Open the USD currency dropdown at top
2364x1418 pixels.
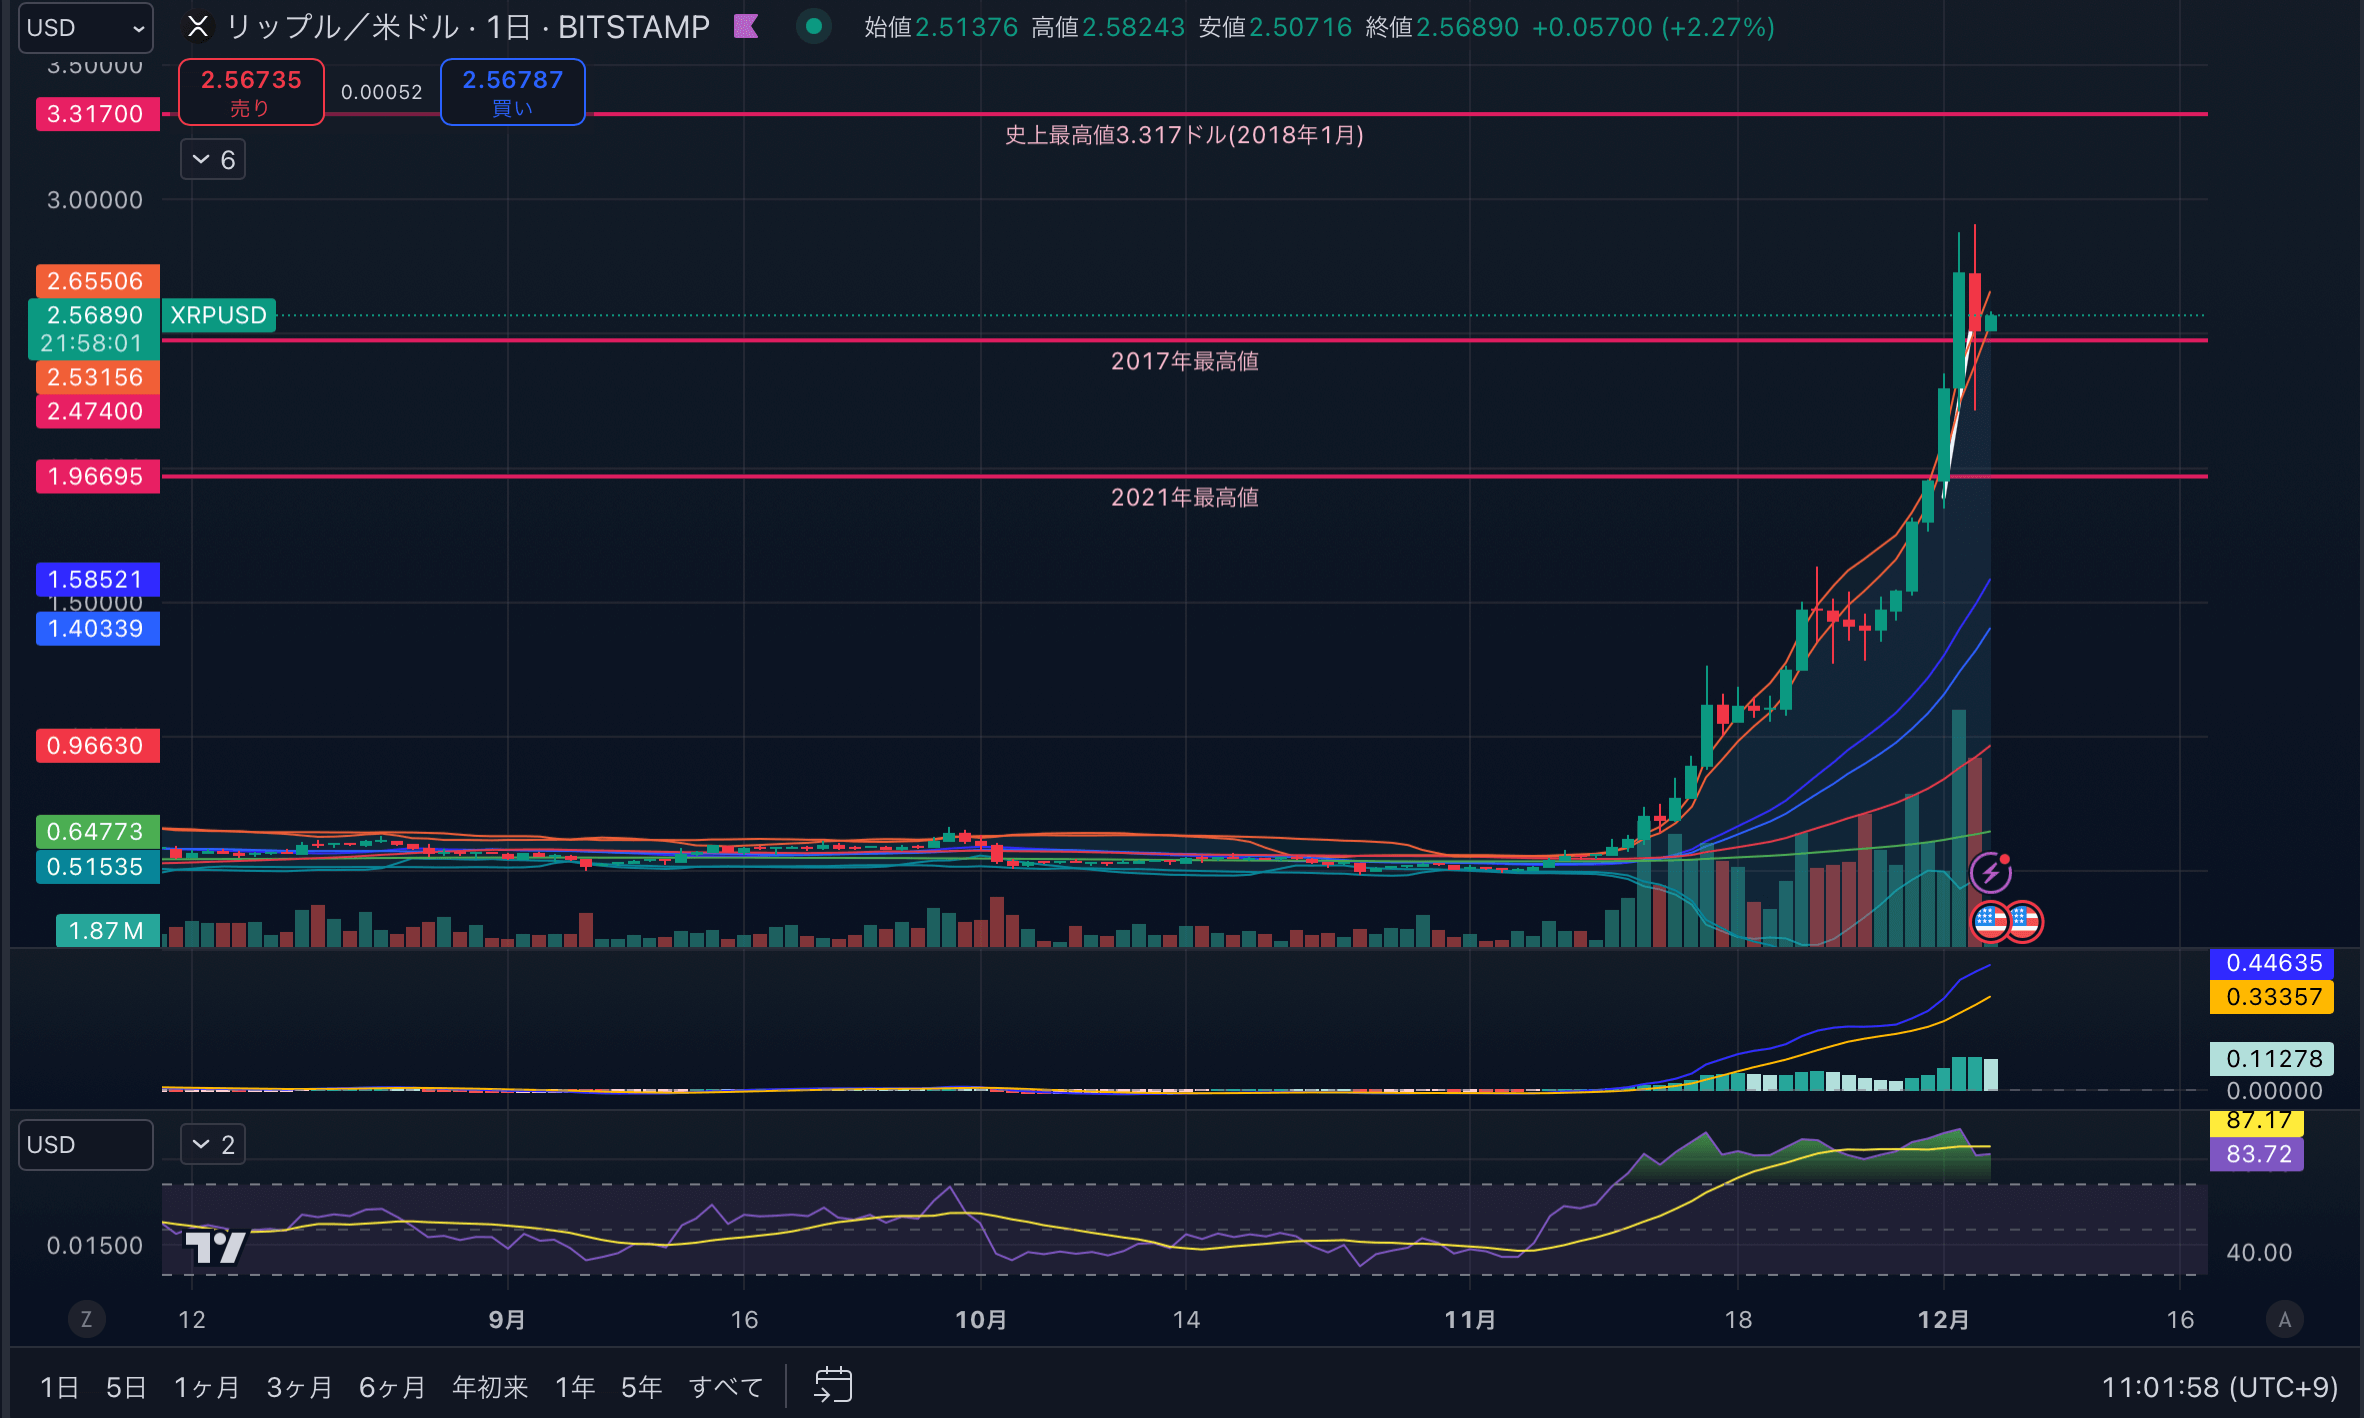tap(86, 27)
